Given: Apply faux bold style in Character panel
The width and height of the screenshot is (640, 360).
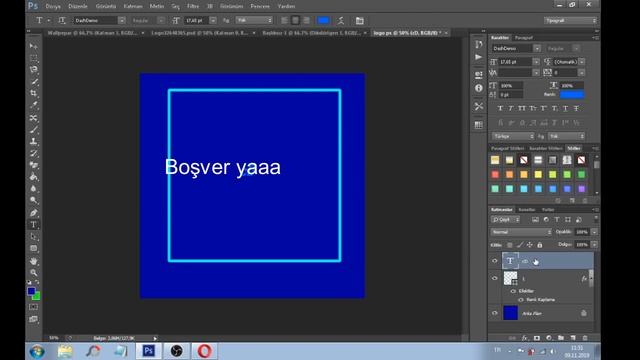Looking at the screenshot, I should coord(500,108).
